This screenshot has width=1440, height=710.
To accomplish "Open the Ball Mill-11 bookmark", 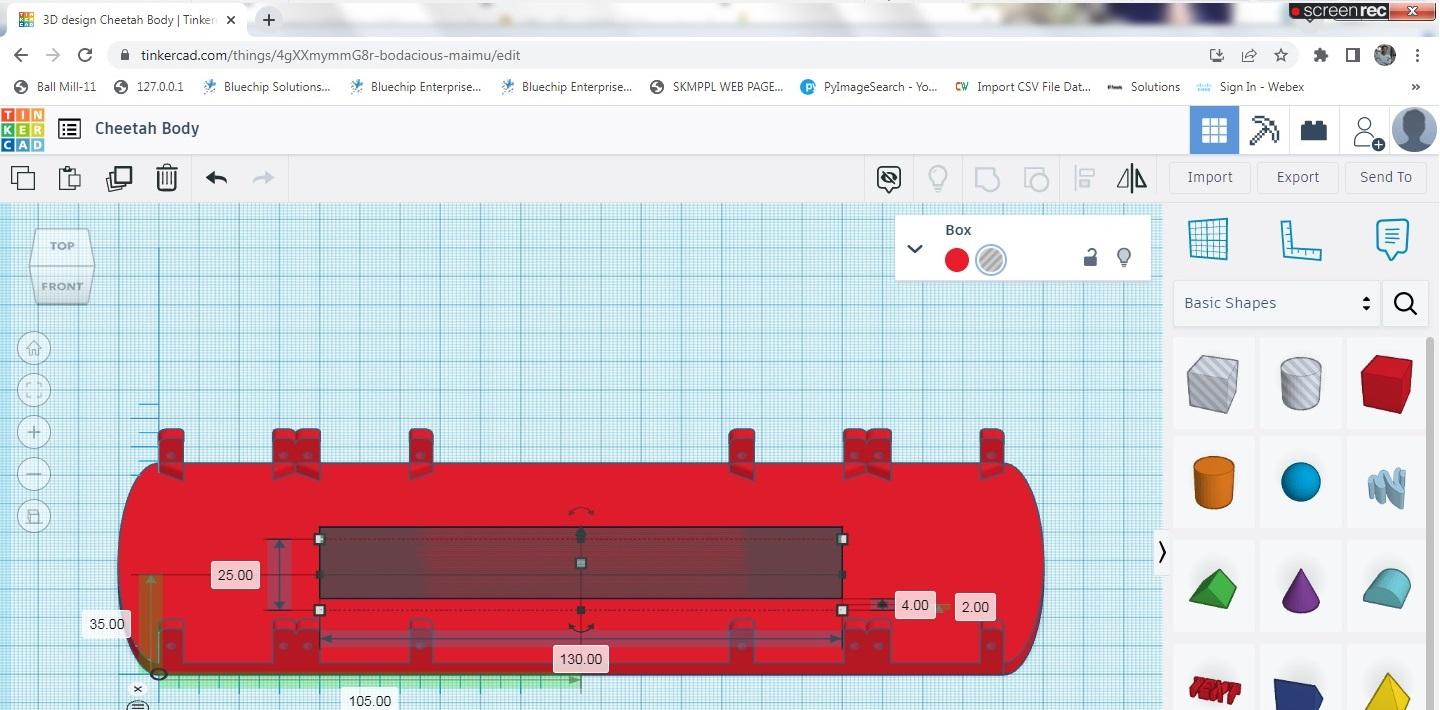I will pos(57,87).
